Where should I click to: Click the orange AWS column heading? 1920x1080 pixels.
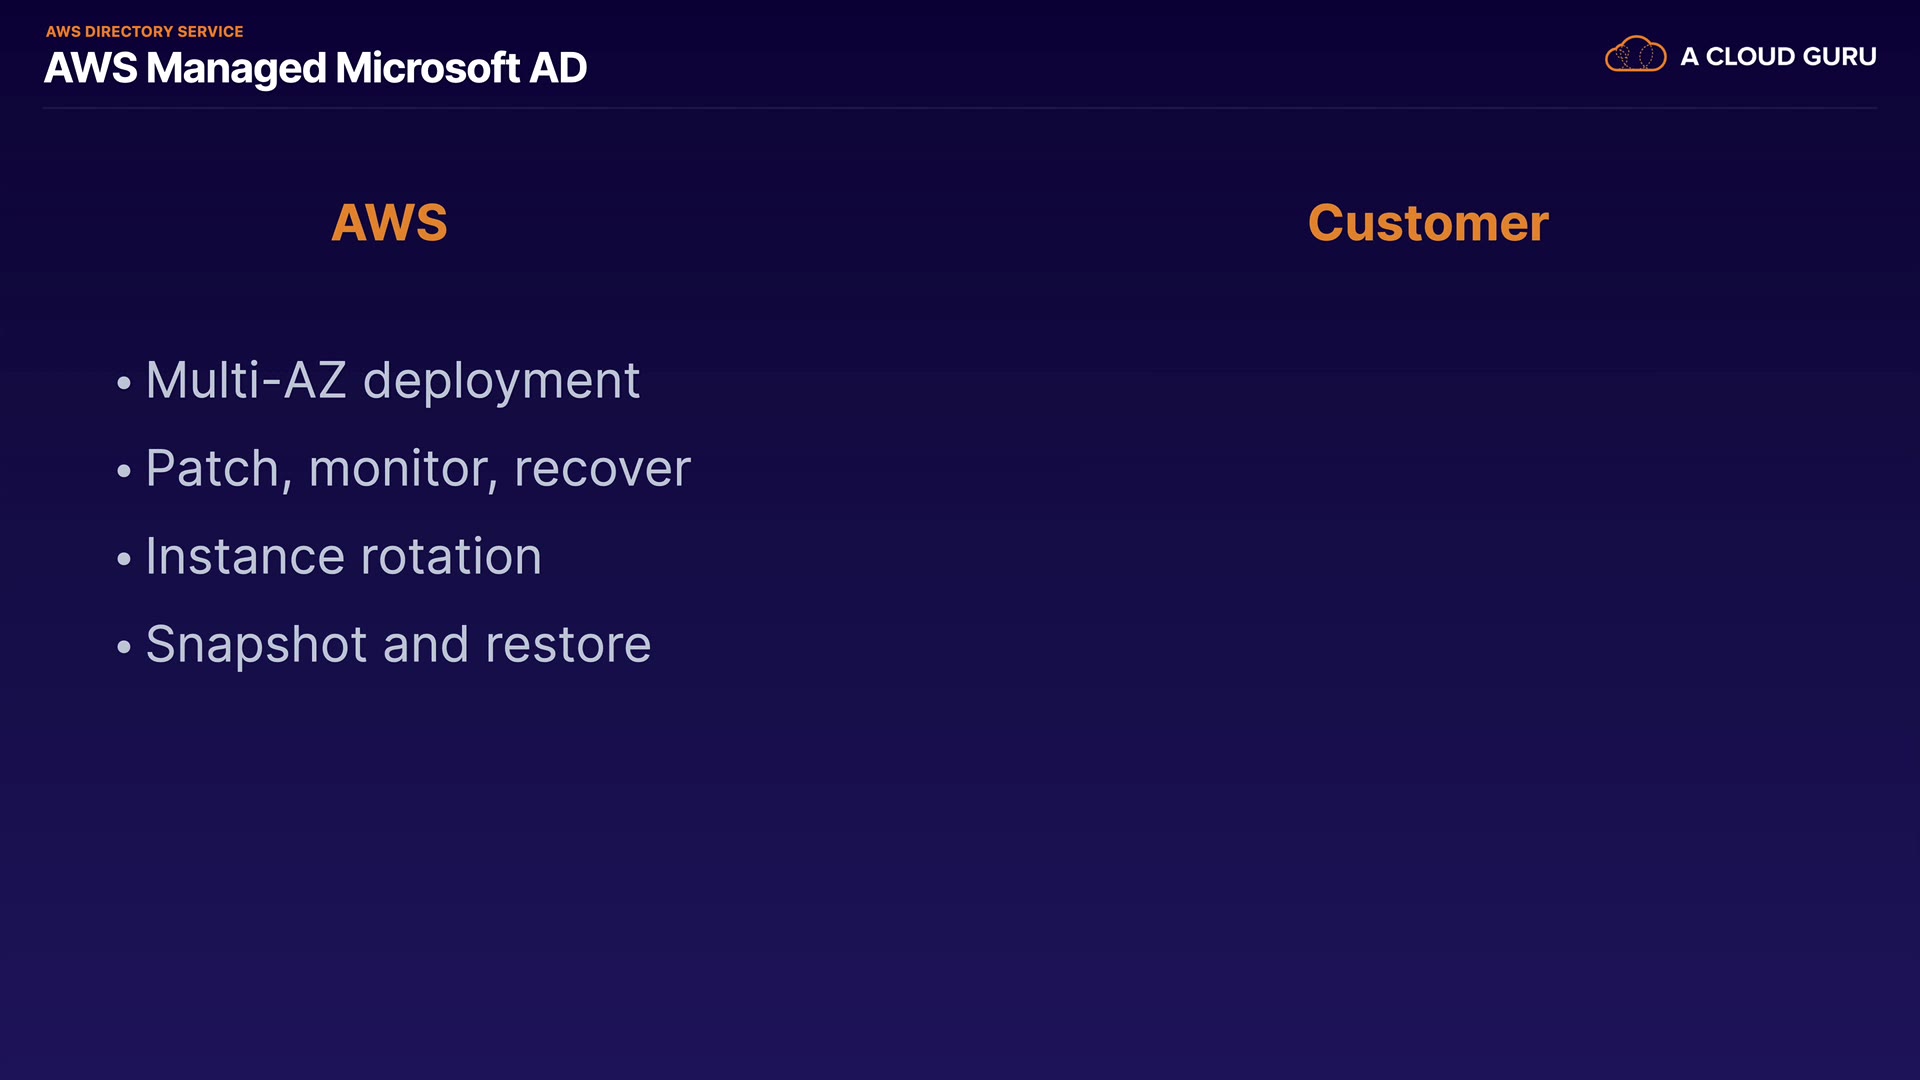(x=389, y=222)
